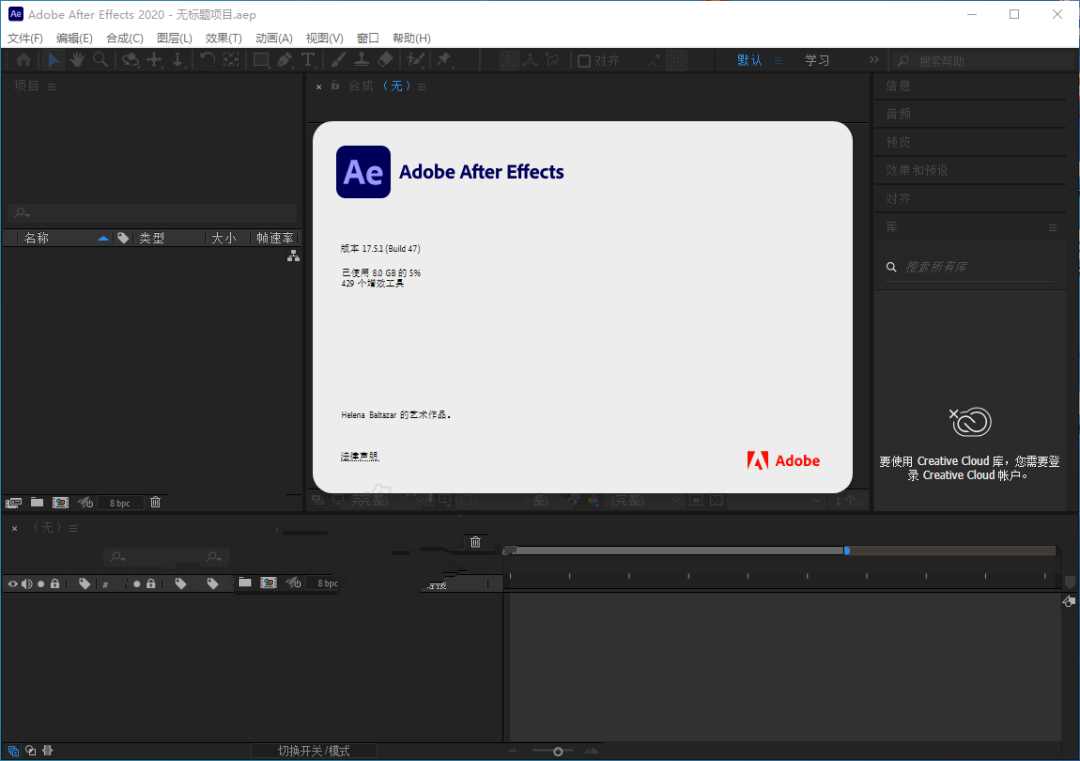This screenshot has width=1080, height=761.
Task: Select the Roto Brush tool
Action: coord(415,60)
